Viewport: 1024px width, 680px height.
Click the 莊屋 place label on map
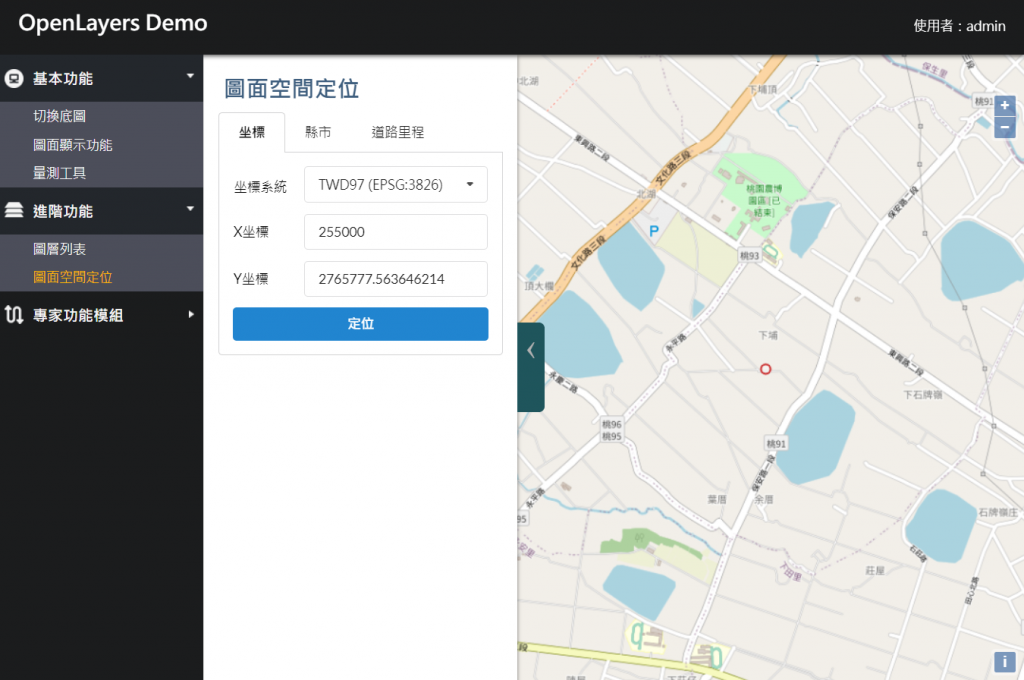[875, 570]
